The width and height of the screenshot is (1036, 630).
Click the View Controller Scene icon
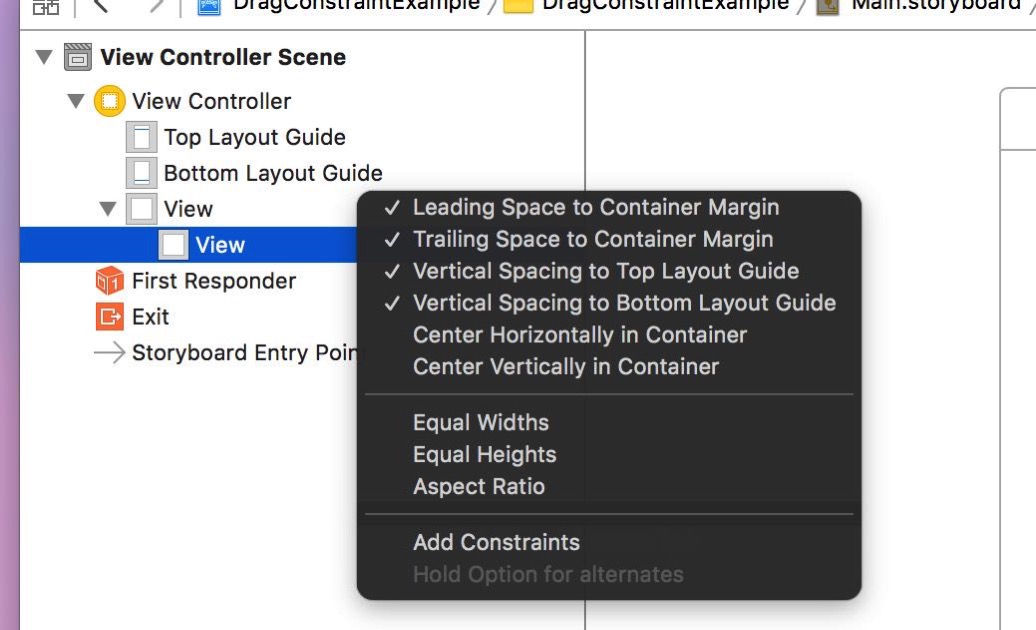point(77,57)
